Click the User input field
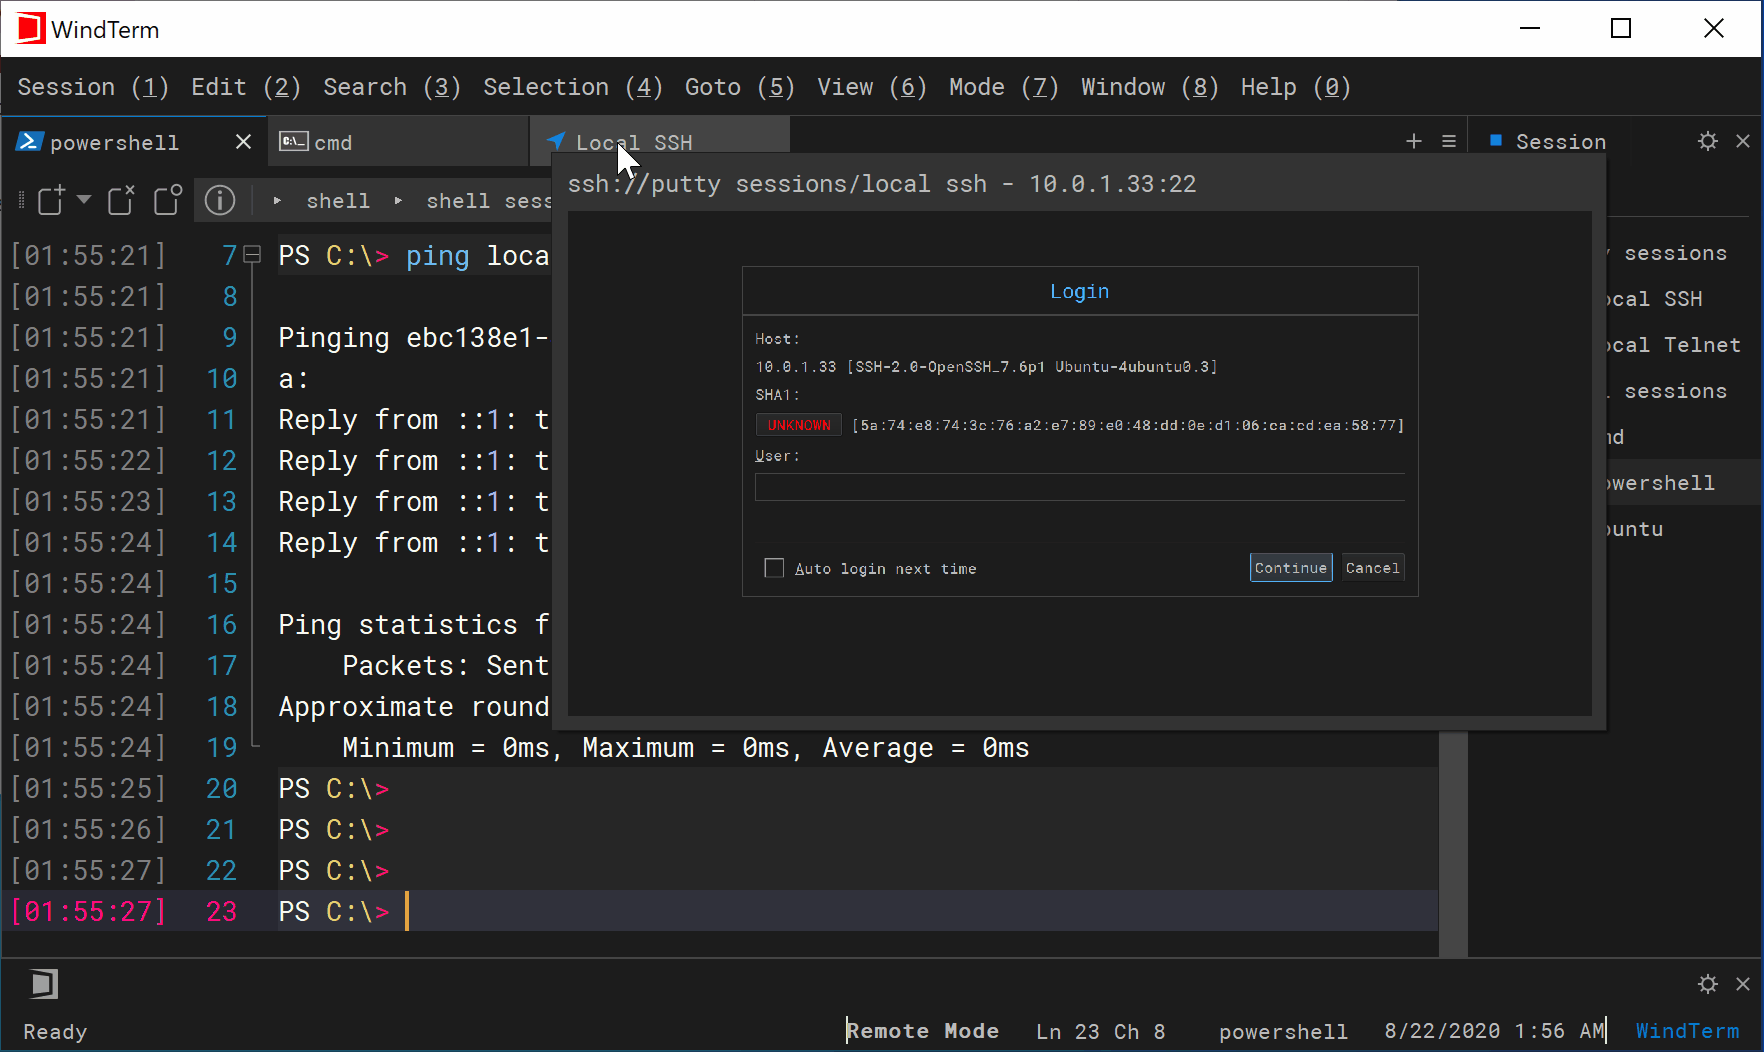The image size is (1764, 1052). (1080, 487)
